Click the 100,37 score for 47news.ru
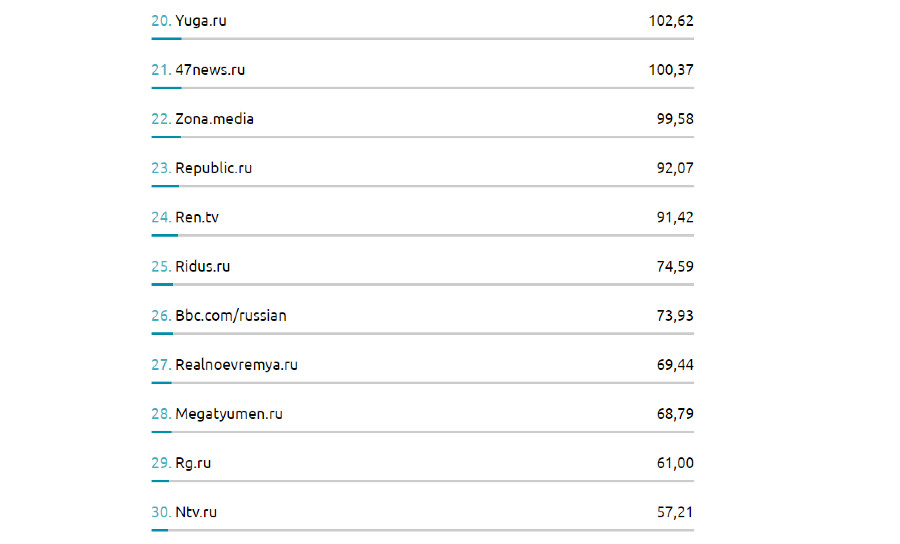This screenshot has width=900, height=544. [671, 70]
